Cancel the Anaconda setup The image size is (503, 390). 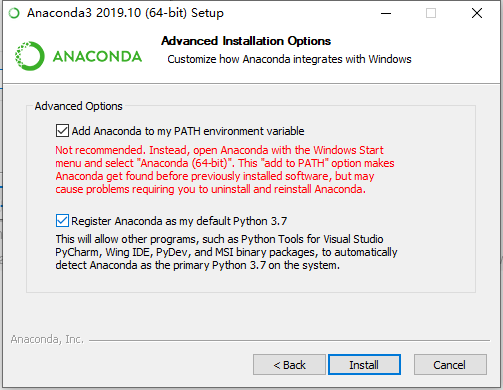pyautogui.click(x=450, y=365)
